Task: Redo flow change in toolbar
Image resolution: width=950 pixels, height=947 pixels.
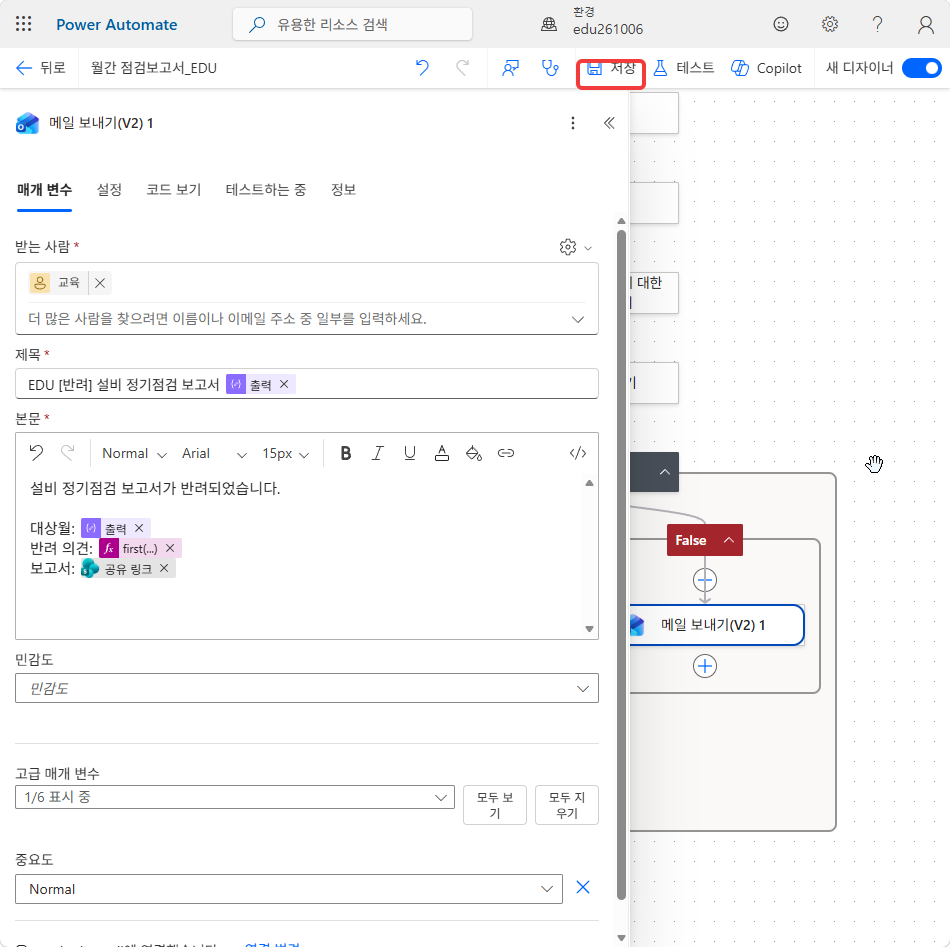Action: tap(463, 67)
